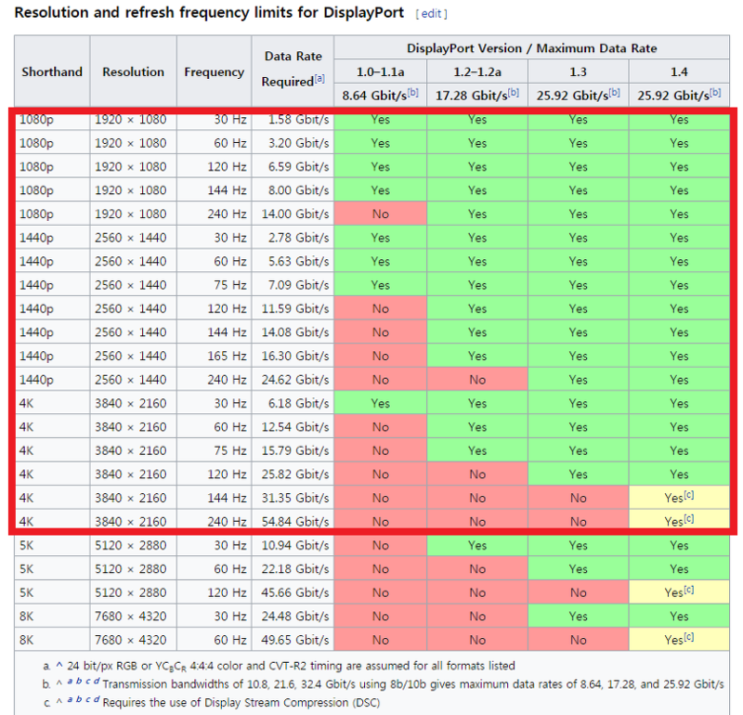Select the 31.35 Gbit/s data rate cell
Screen dimensions: 743x715
pyautogui.click(x=293, y=498)
